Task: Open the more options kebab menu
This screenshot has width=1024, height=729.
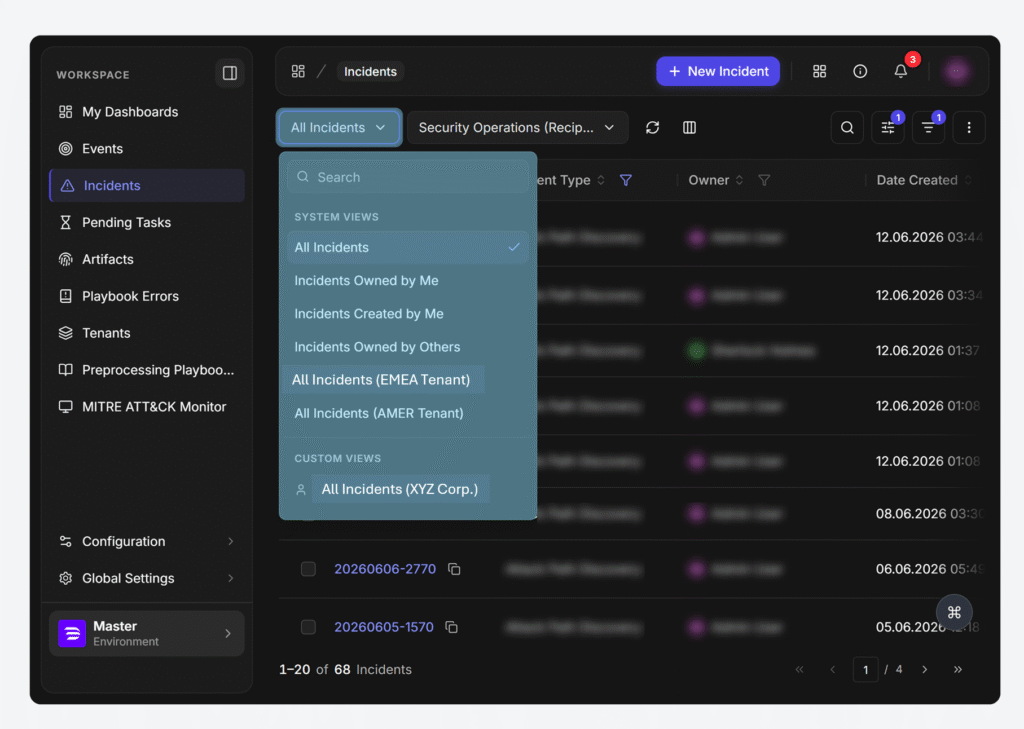Action: 969,127
